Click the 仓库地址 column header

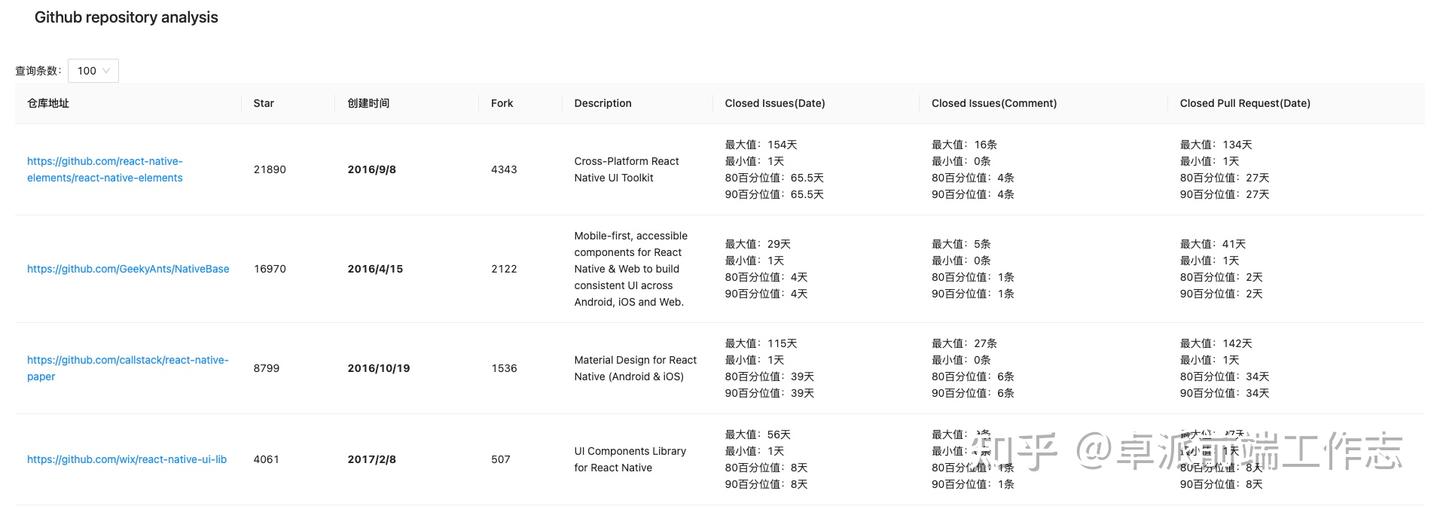48,103
